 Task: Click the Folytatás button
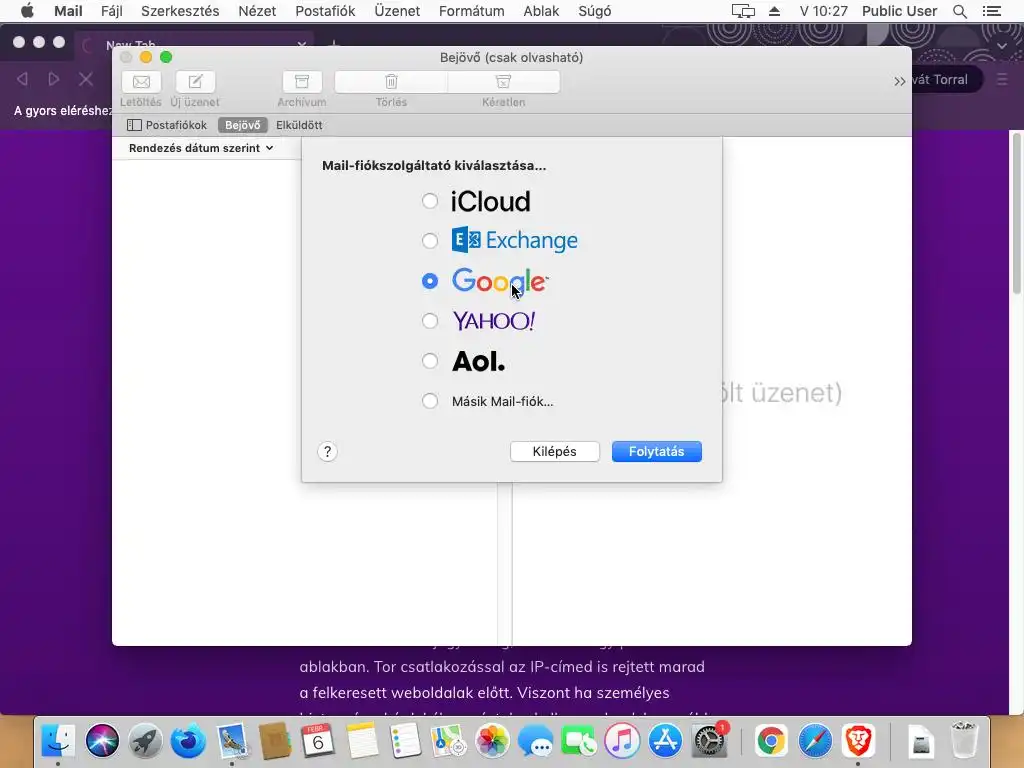pyautogui.click(x=656, y=451)
